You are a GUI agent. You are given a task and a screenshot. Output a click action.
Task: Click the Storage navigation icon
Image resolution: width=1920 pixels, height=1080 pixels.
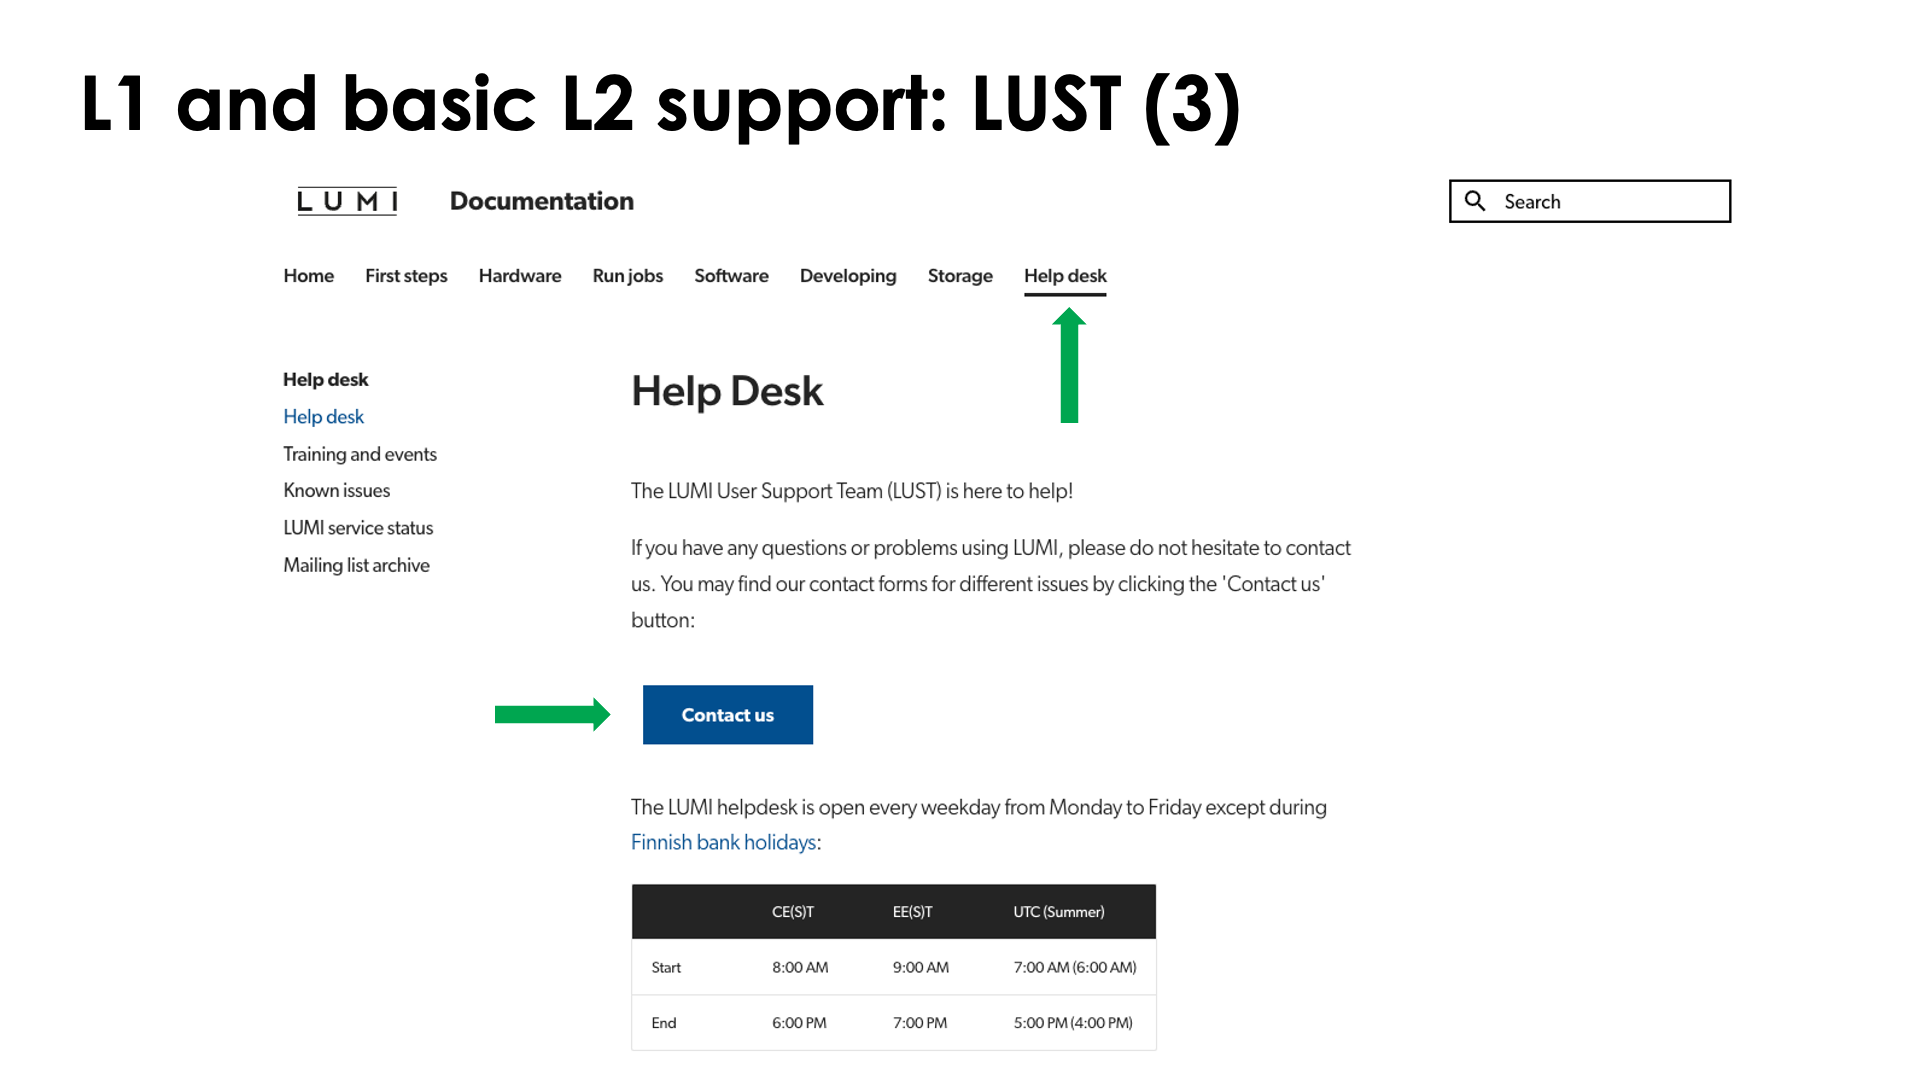coord(961,277)
